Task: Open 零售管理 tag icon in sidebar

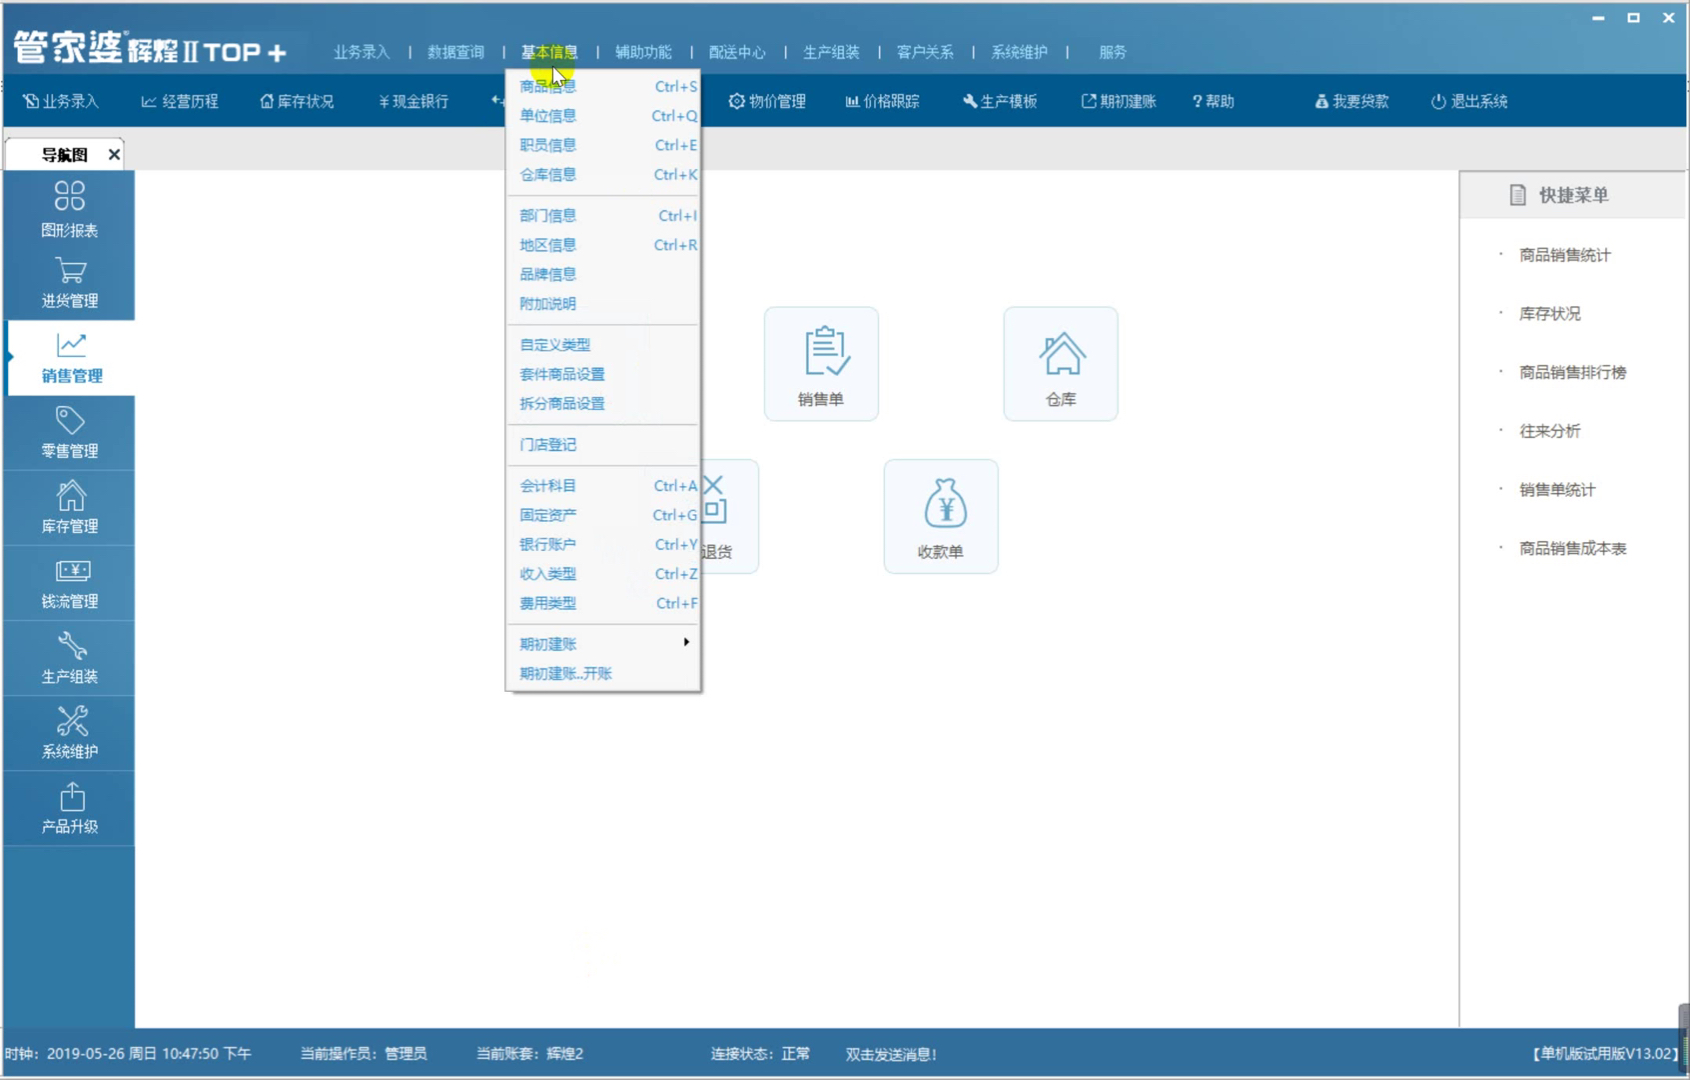Action: [70, 421]
